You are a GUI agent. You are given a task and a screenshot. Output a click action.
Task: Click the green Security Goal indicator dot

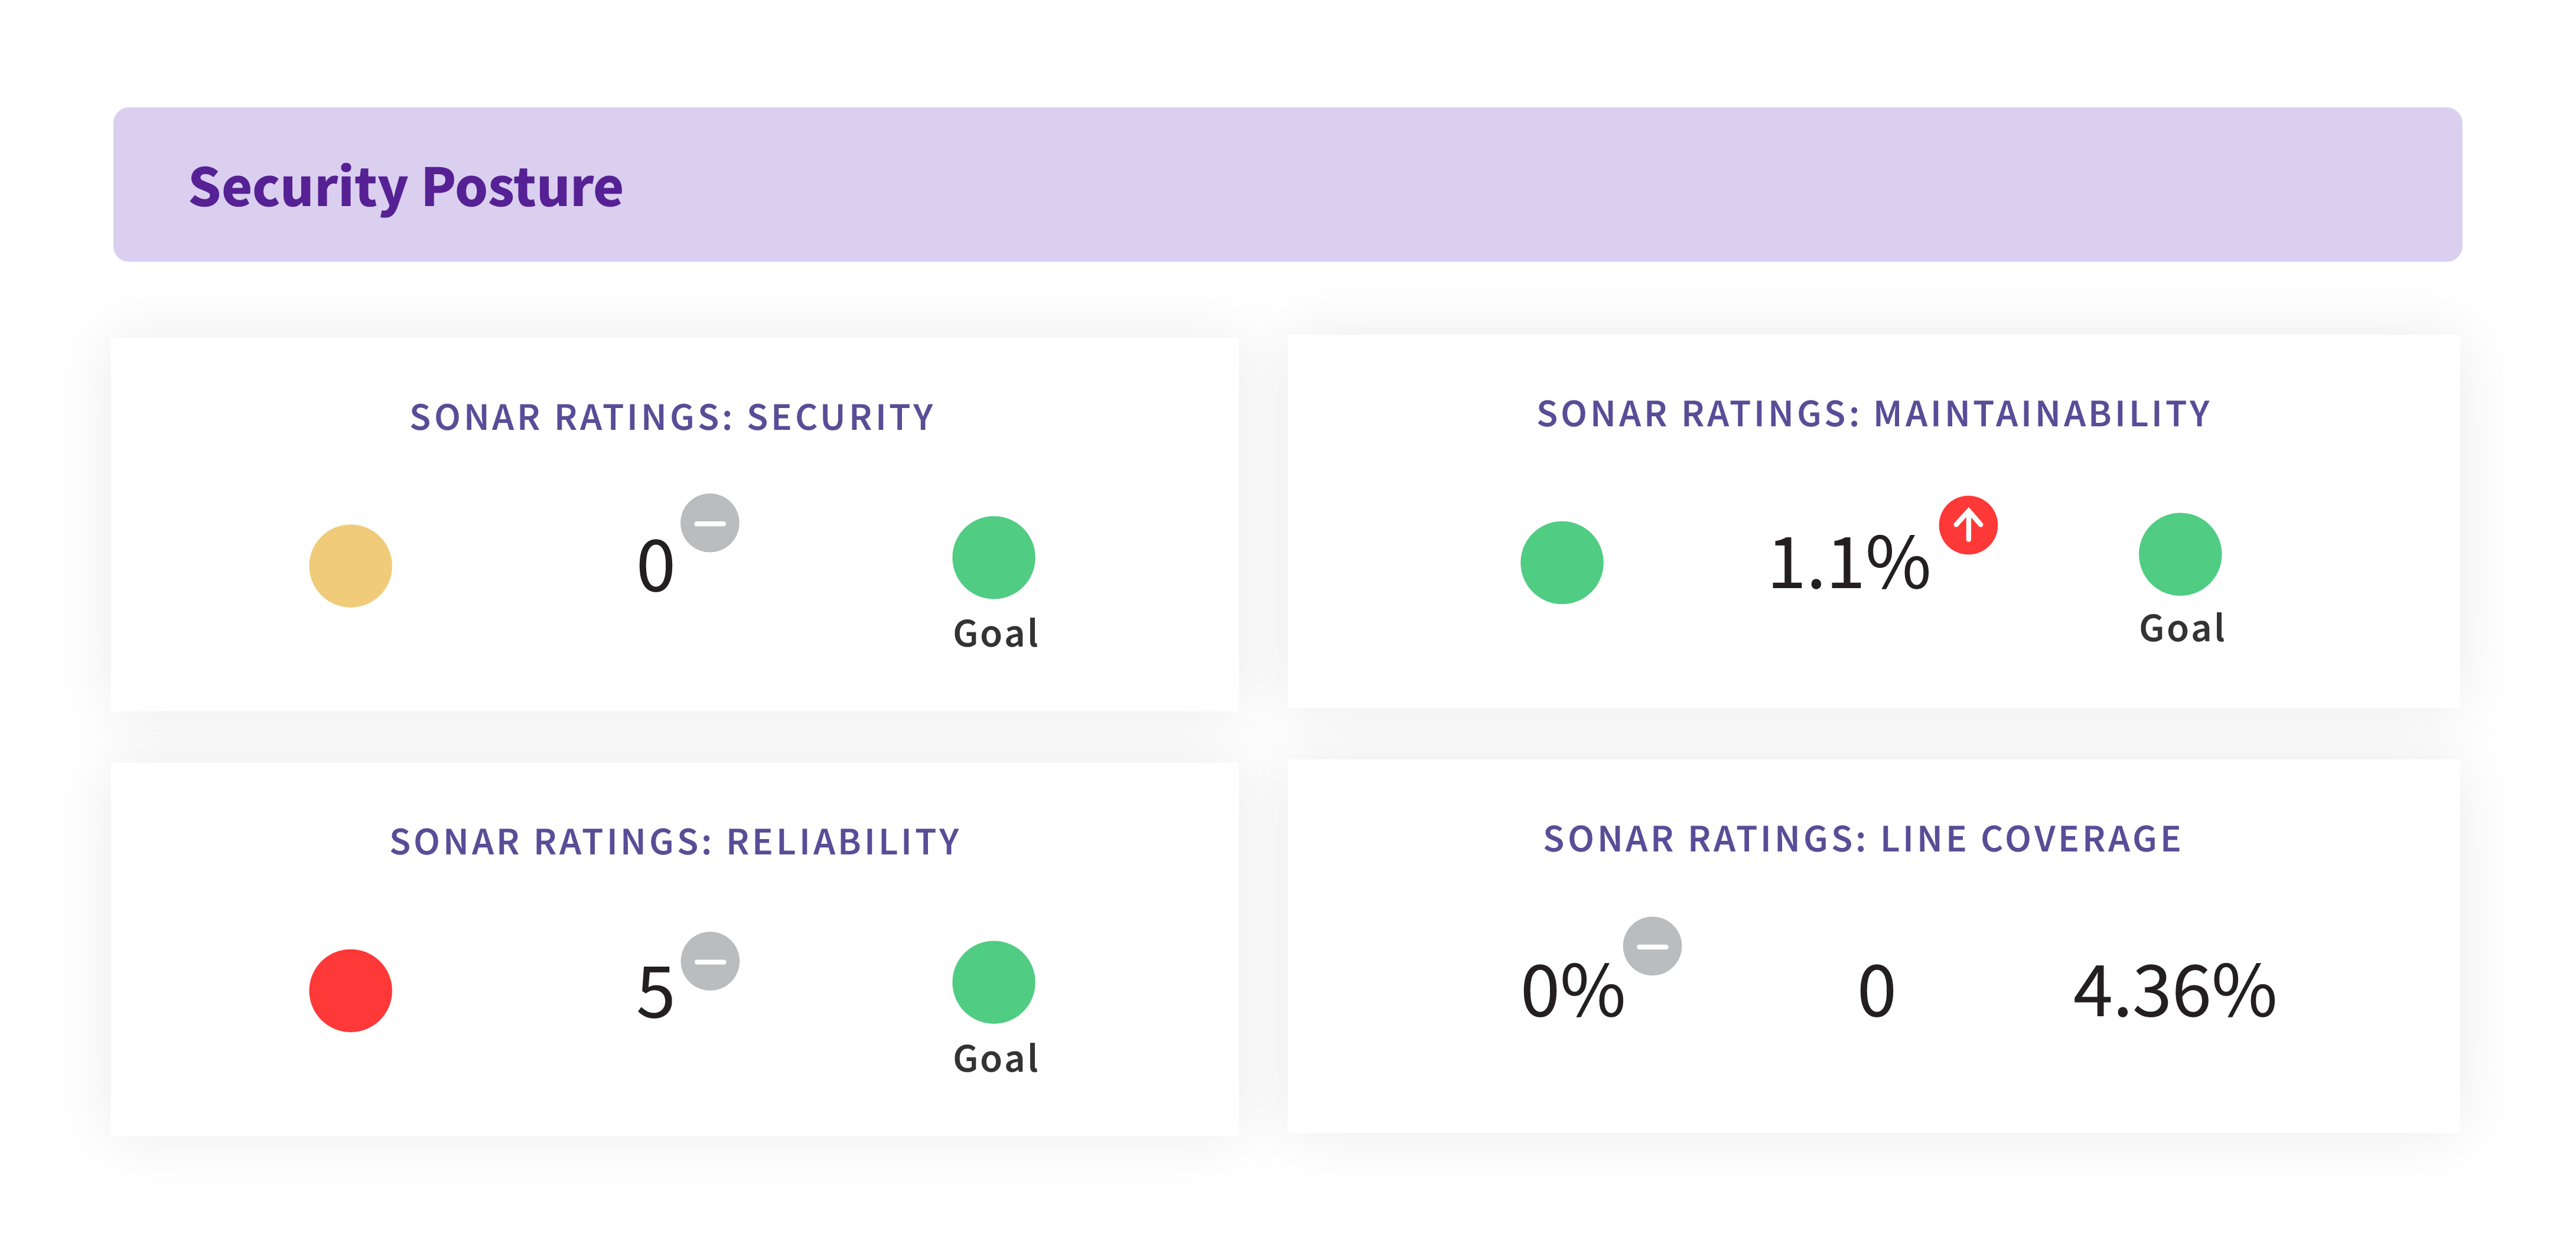(x=993, y=557)
